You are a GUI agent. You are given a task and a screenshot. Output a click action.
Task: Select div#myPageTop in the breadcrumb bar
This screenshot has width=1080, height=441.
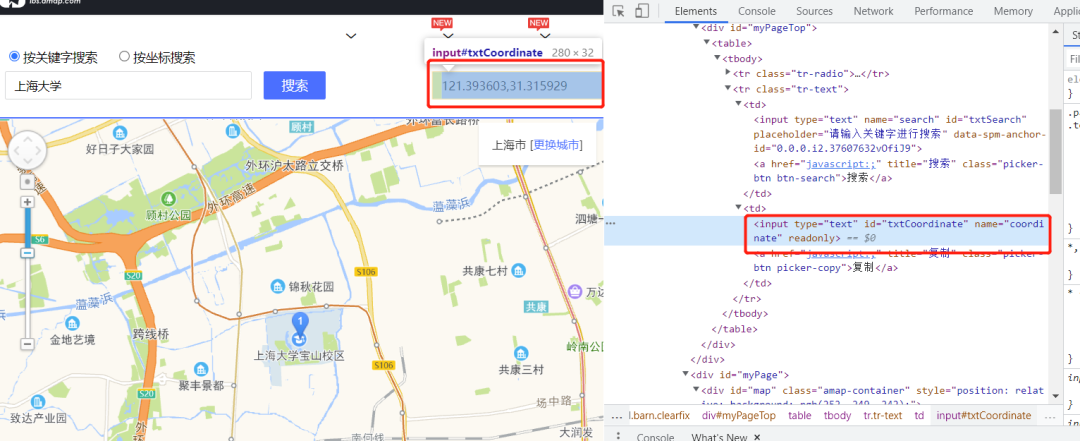pyautogui.click(x=738, y=416)
